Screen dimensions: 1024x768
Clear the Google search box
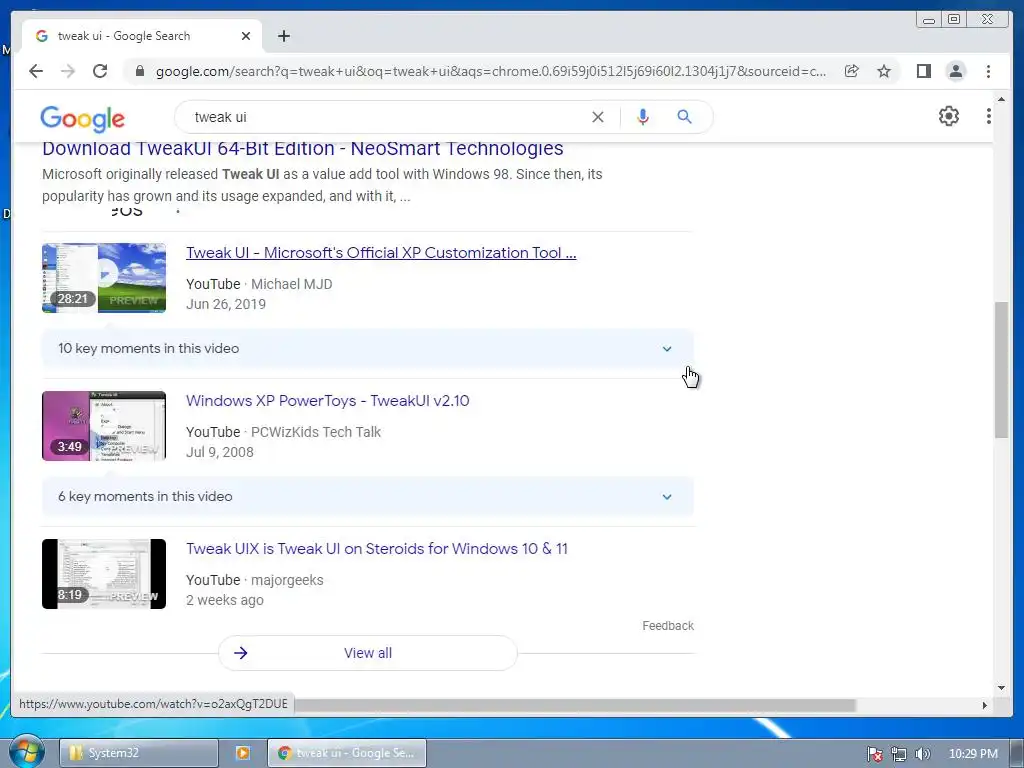pos(598,117)
